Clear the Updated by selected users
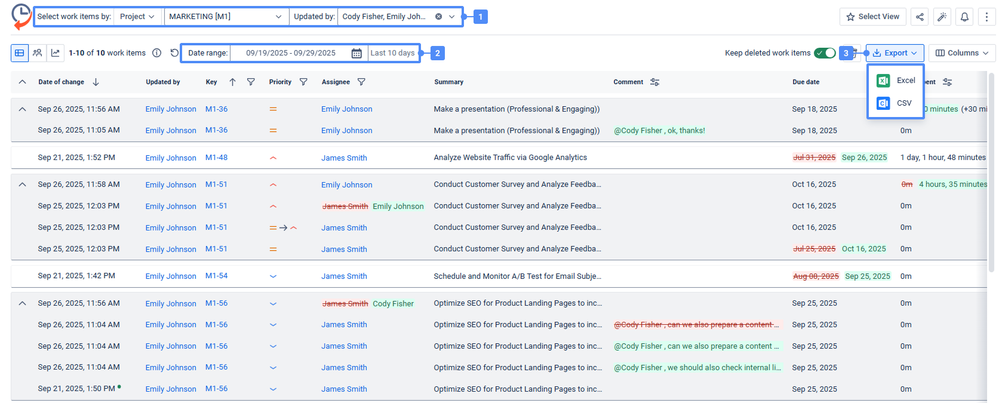This screenshot has height=403, width=999. [x=438, y=17]
